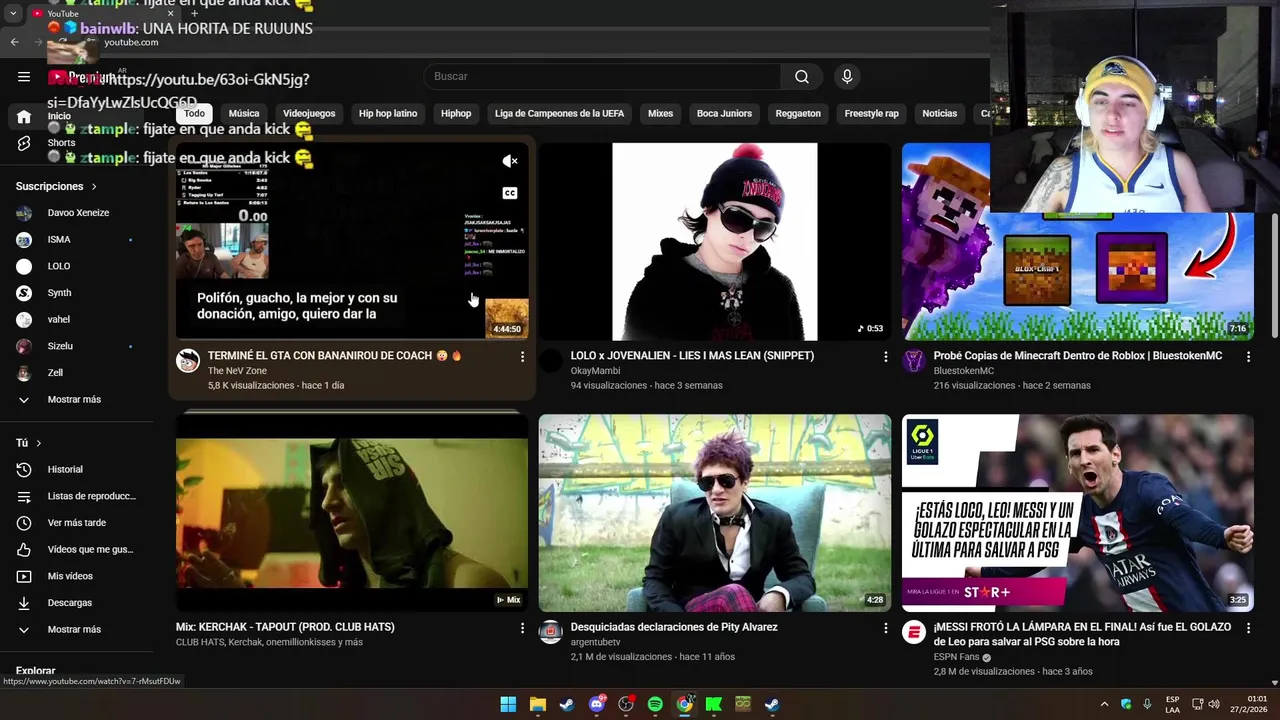Open Desquiciadas declaraciones de Pity Alvarez thumbnail
This screenshot has width=1280, height=720.
pos(715,513)
